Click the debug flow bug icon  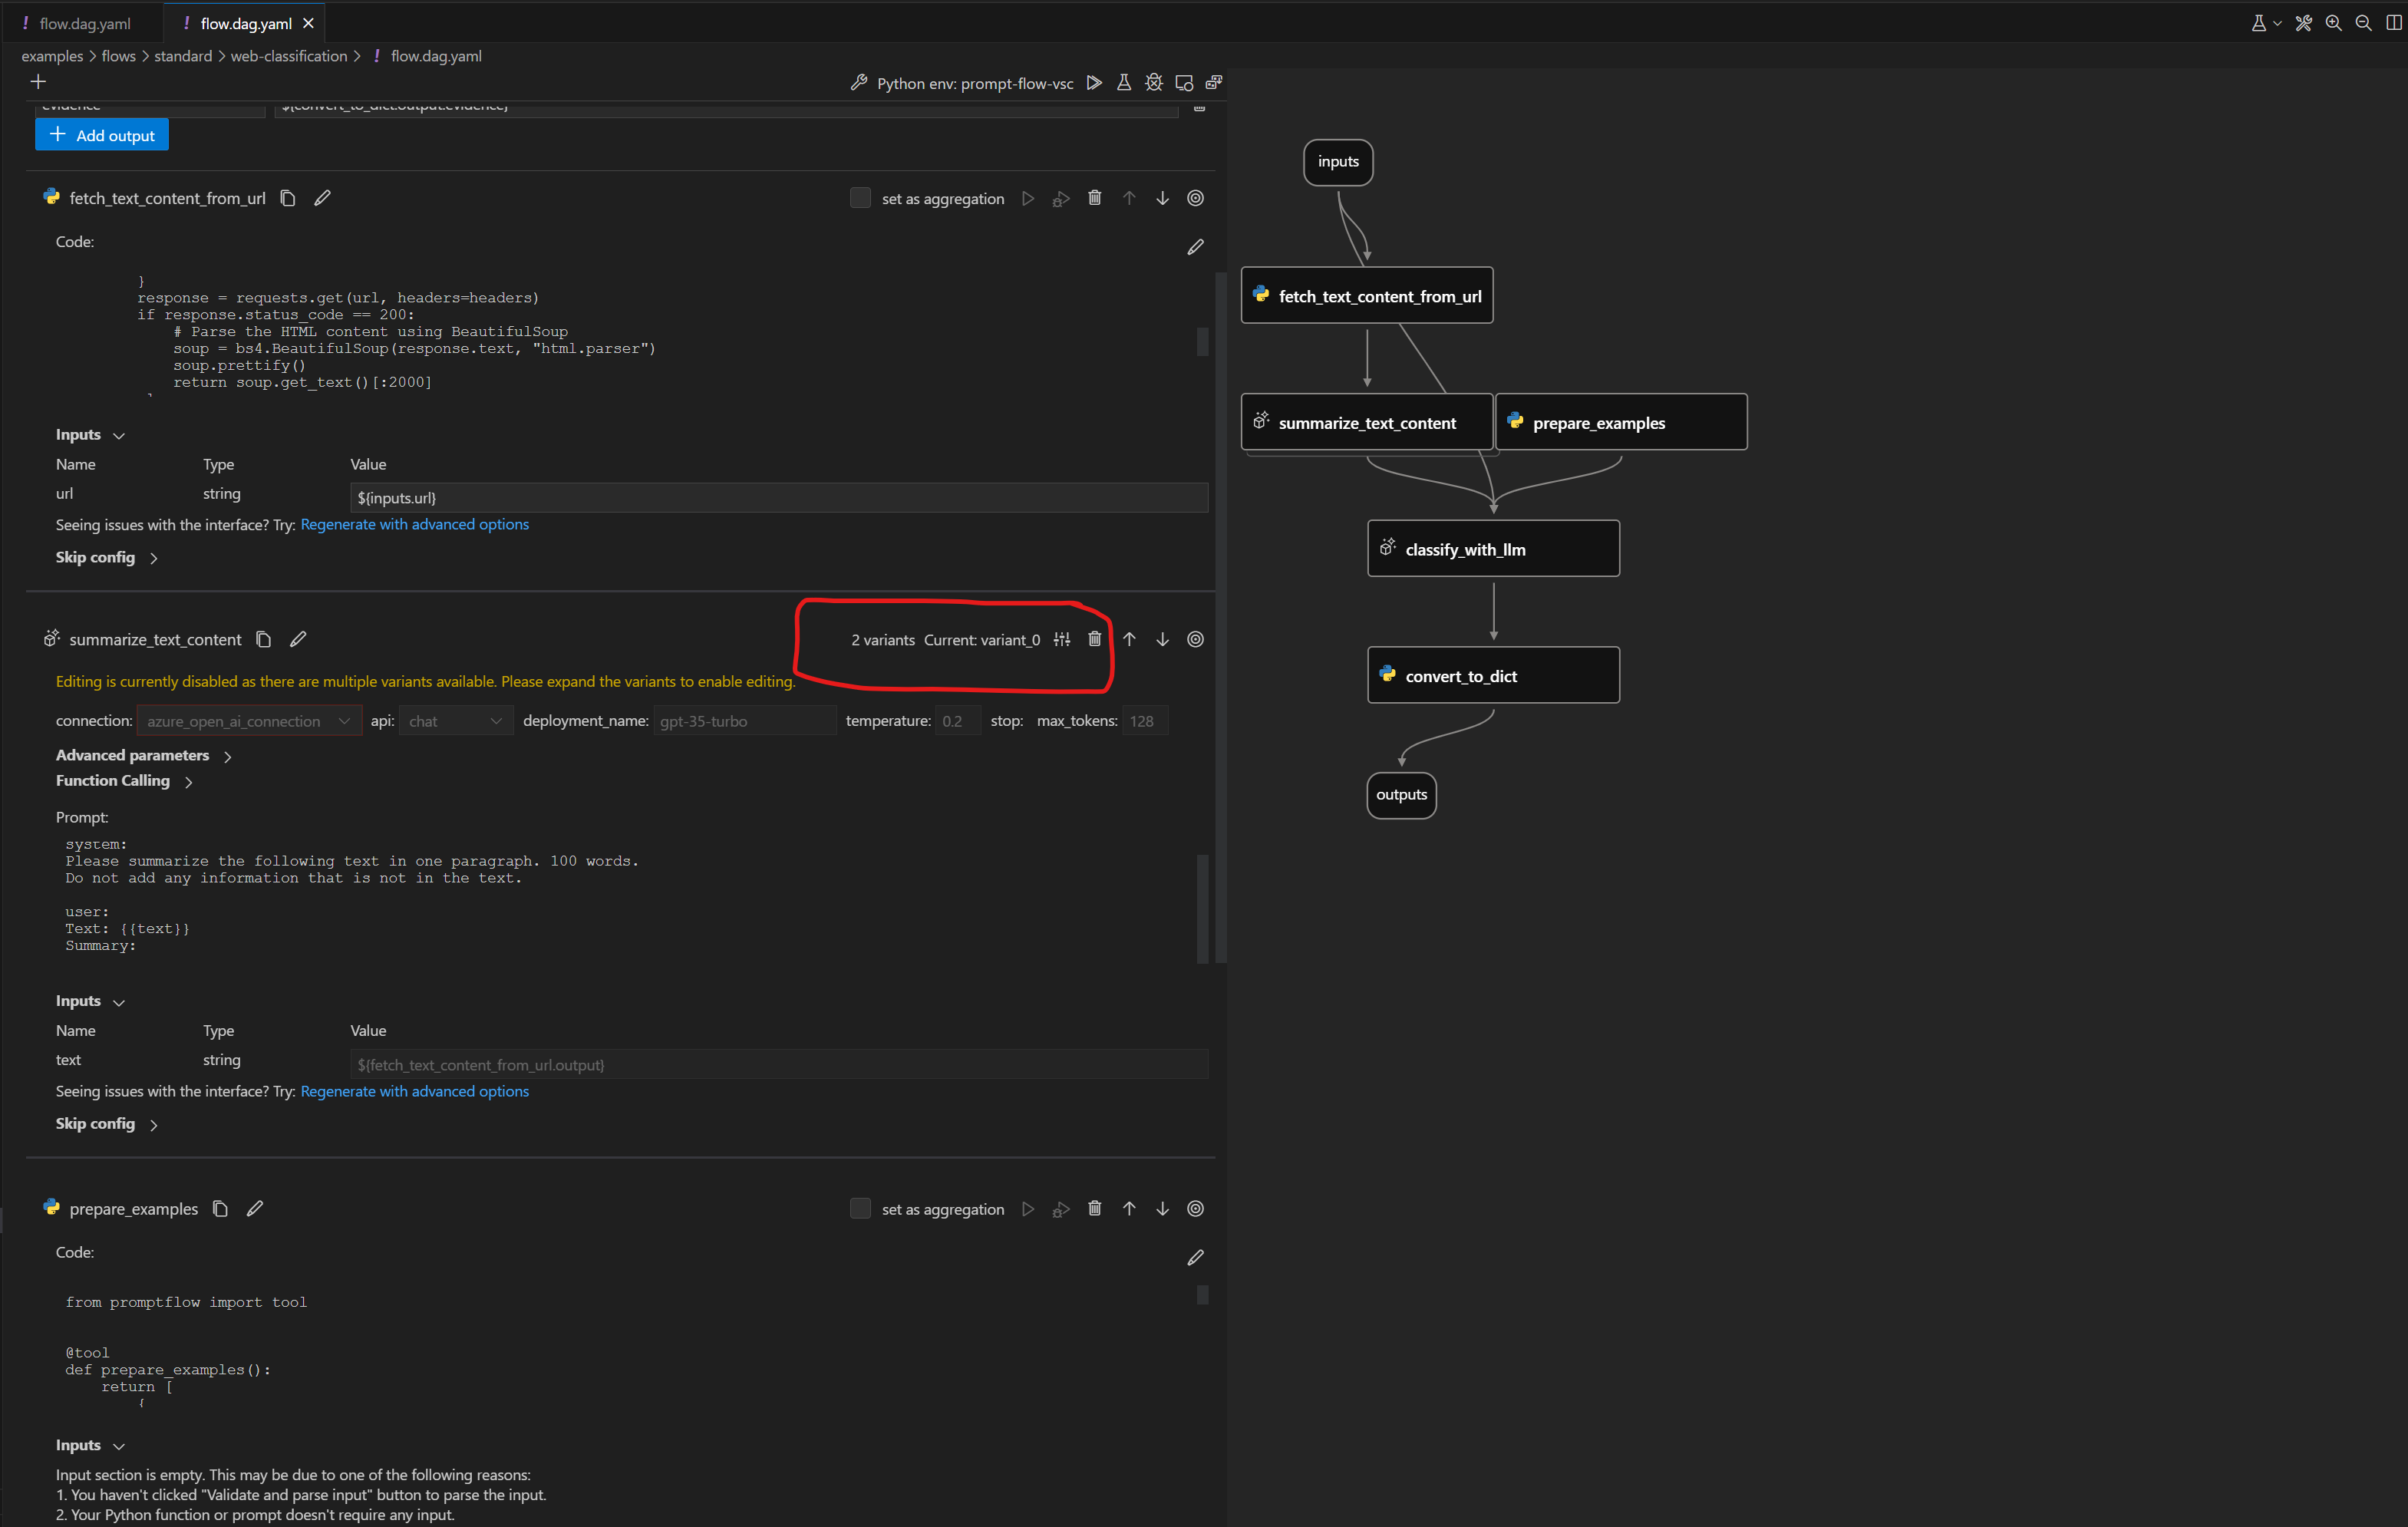1153,83
